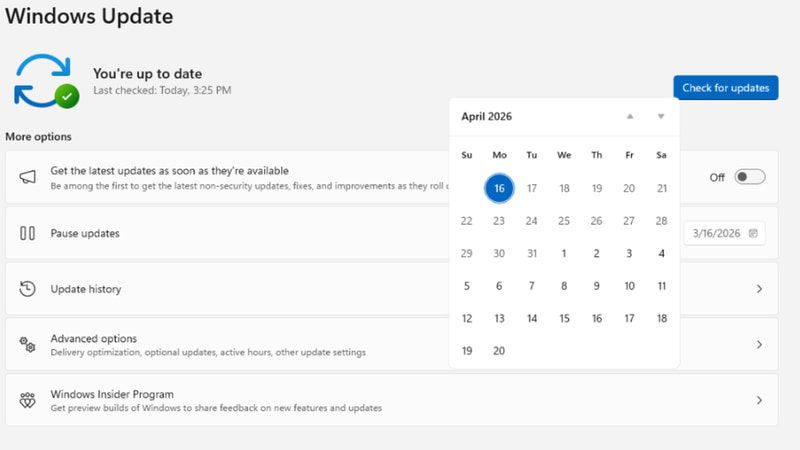Image resolution: width=800 pixels, height=450 pixels.
Task: Click the clock icon for Update history
Action: pyautogui.click(x=28, y=289)
